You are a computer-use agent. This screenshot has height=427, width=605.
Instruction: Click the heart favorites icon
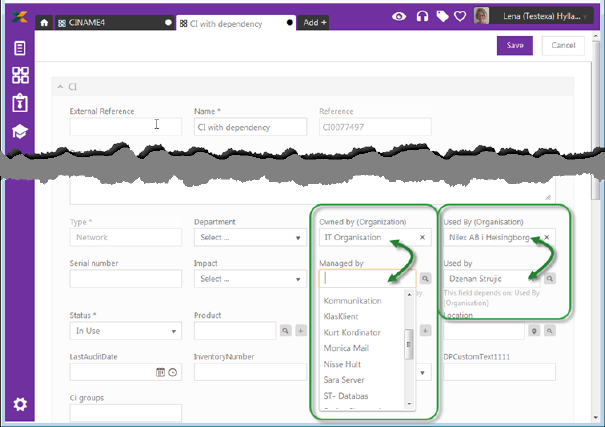point(460,16)
